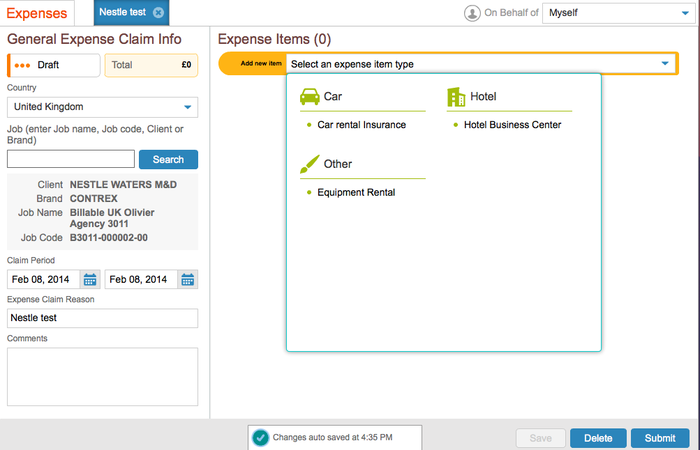Click the CONTREX brand text
The height and width of the screenshot is (450, 700).
point(94,199)
